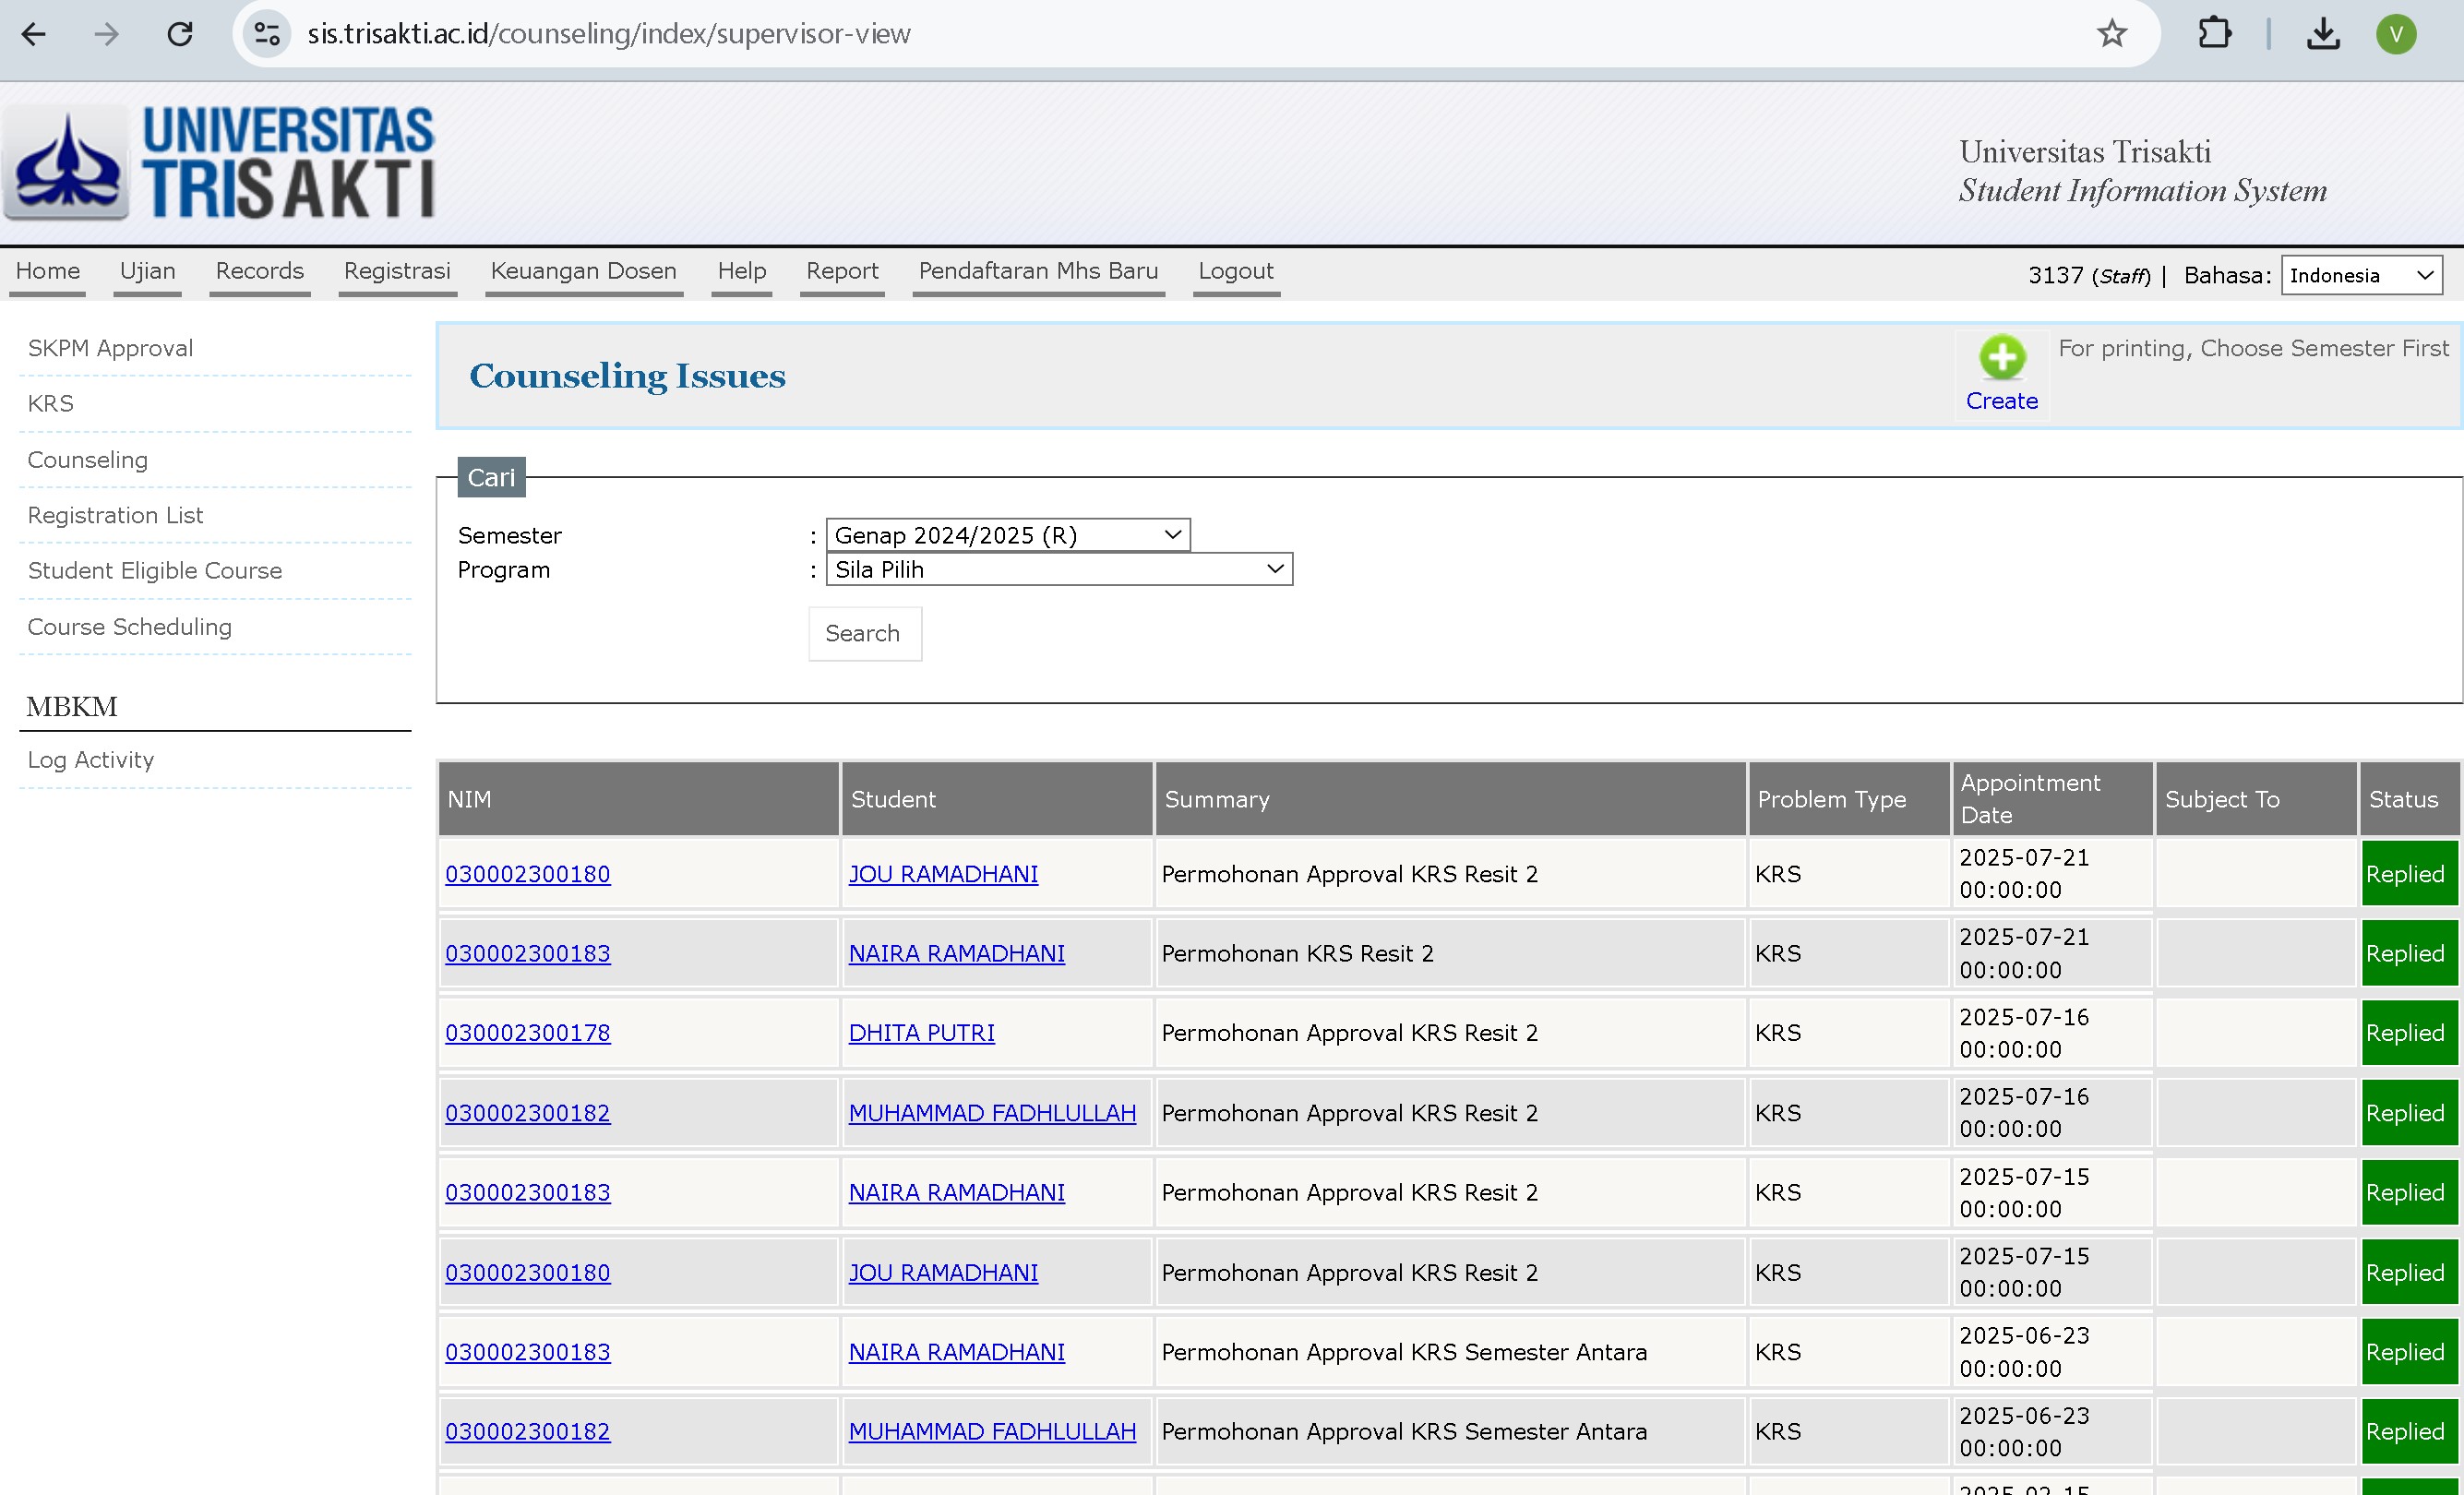This screenshot has width=2464, height=1495.
Task: Open NIM 030002300183 with Permohonan KRS Resit 2
Action: (527, 953)
